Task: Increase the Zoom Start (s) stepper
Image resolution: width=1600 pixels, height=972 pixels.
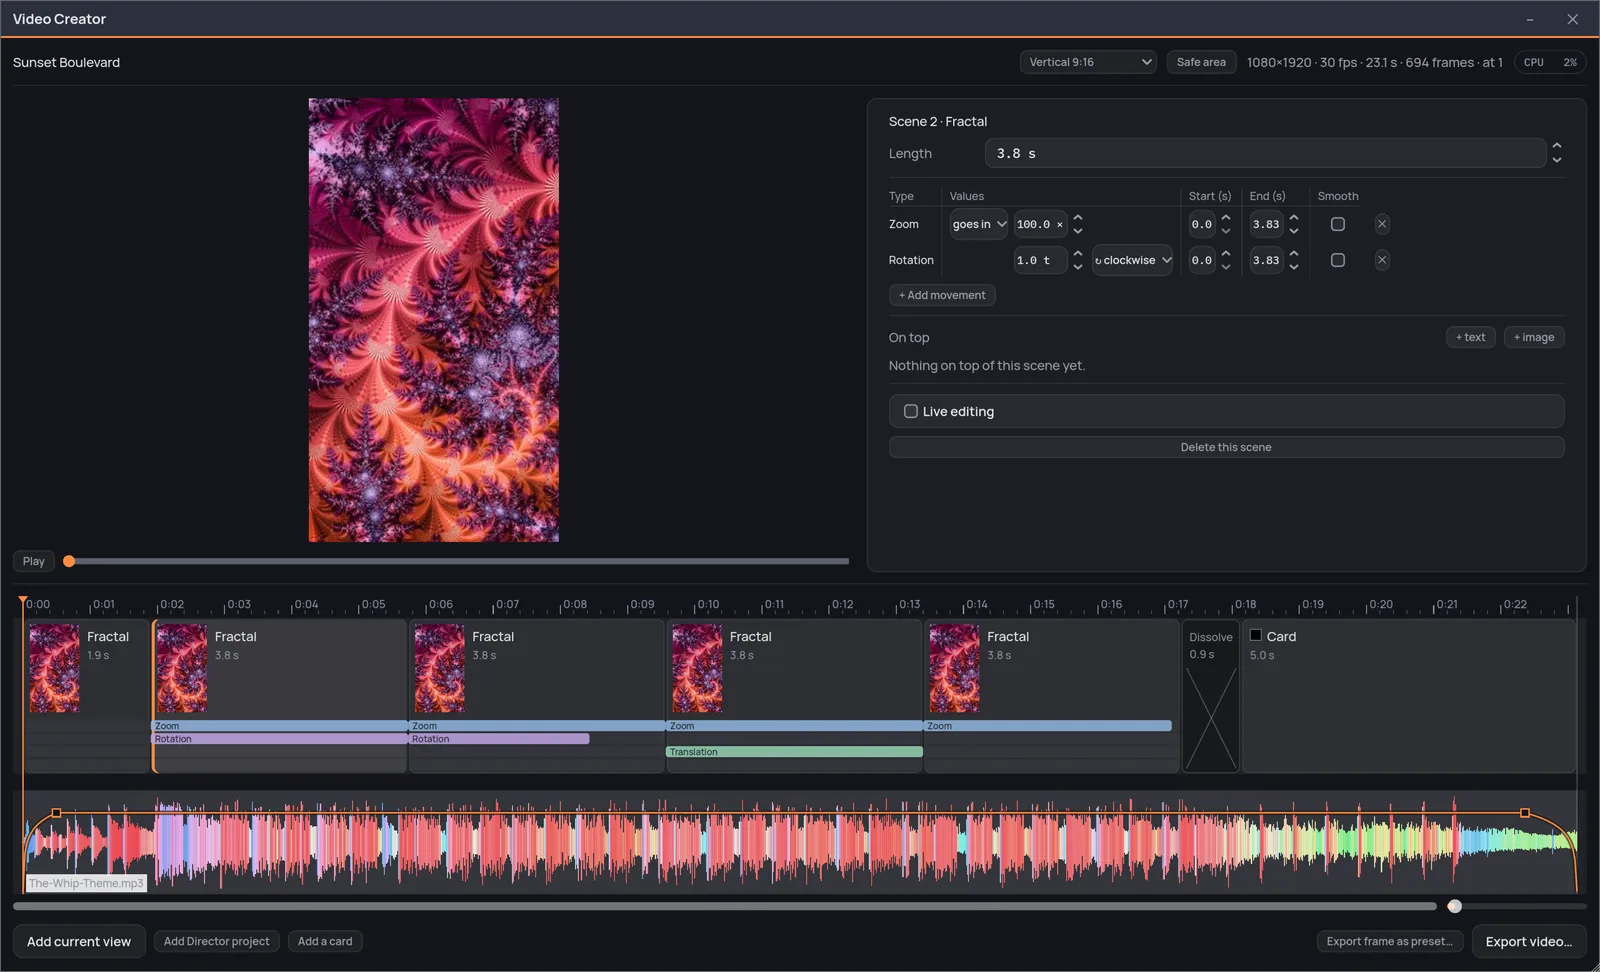Action: (x=1226, y=218)
